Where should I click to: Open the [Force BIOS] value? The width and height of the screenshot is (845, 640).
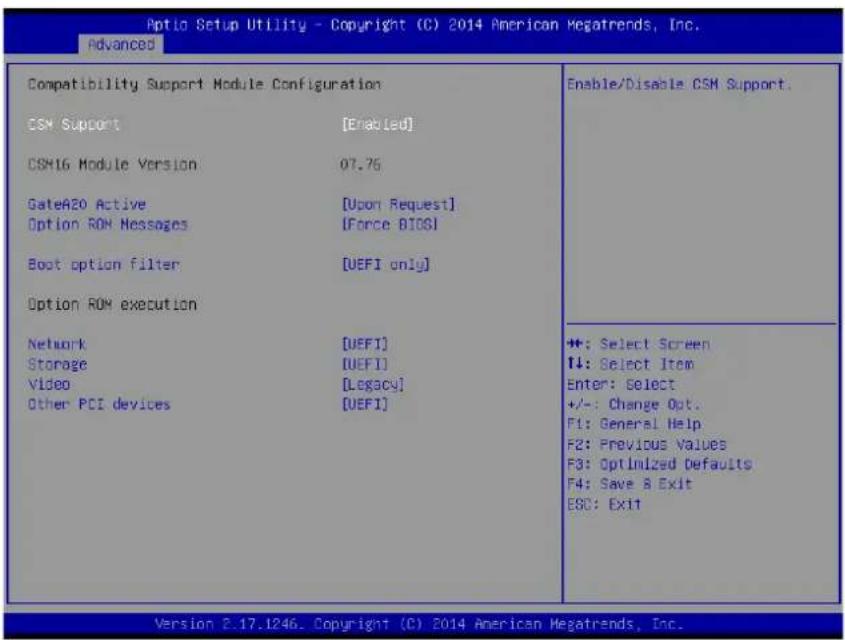[x=390, y=224]
